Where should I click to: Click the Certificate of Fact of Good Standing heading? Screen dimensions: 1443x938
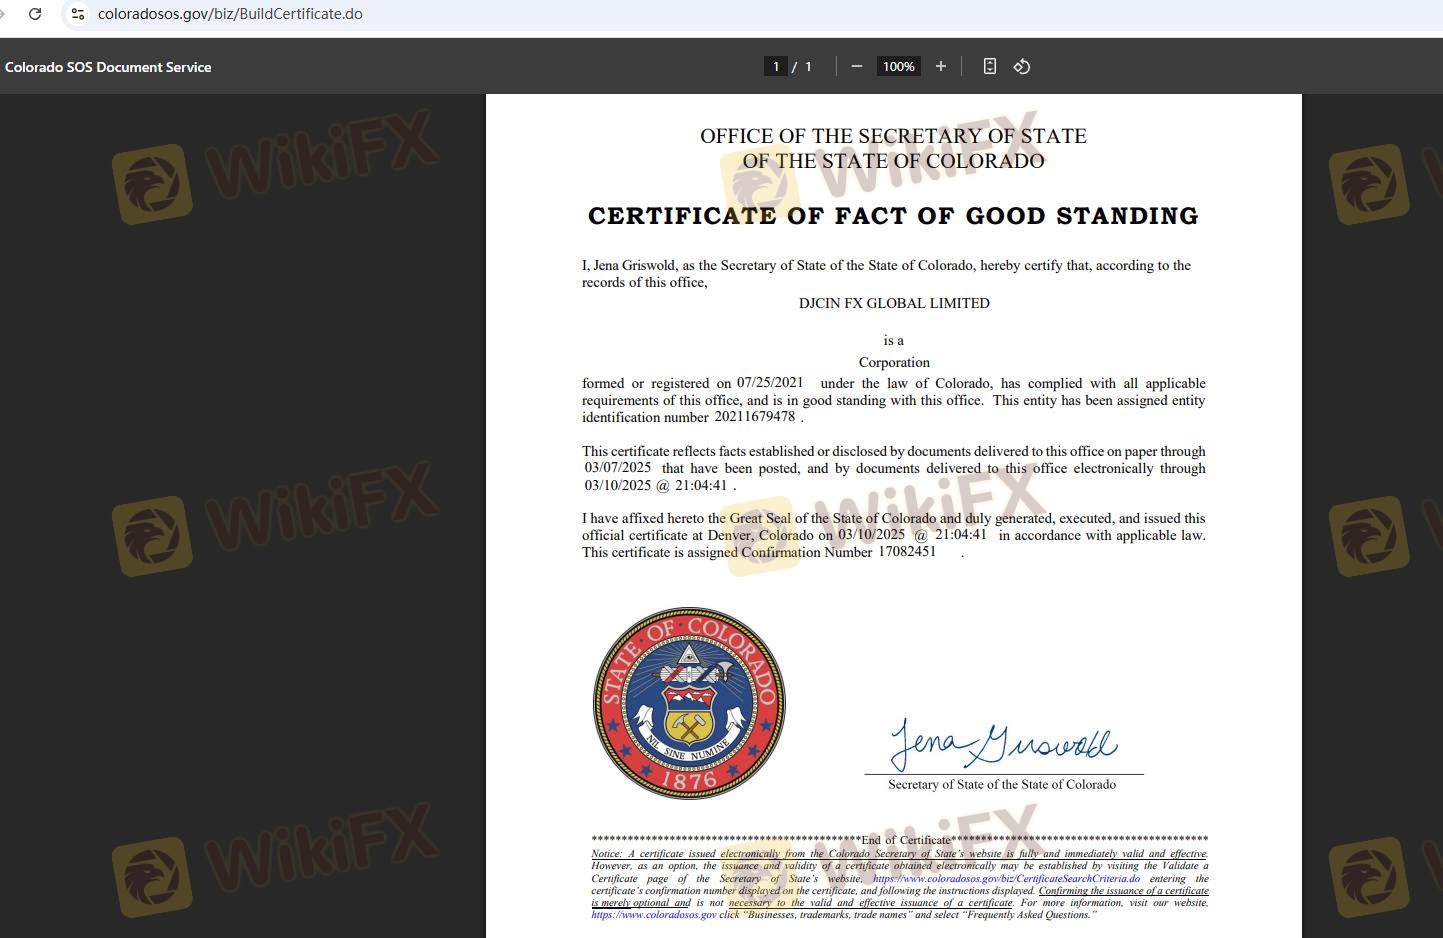coord(893,216)
